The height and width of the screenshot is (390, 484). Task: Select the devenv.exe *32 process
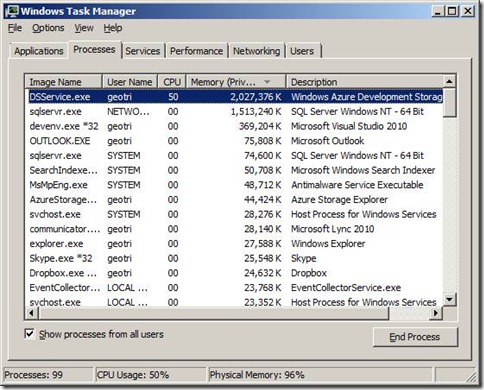click(234, 126)
